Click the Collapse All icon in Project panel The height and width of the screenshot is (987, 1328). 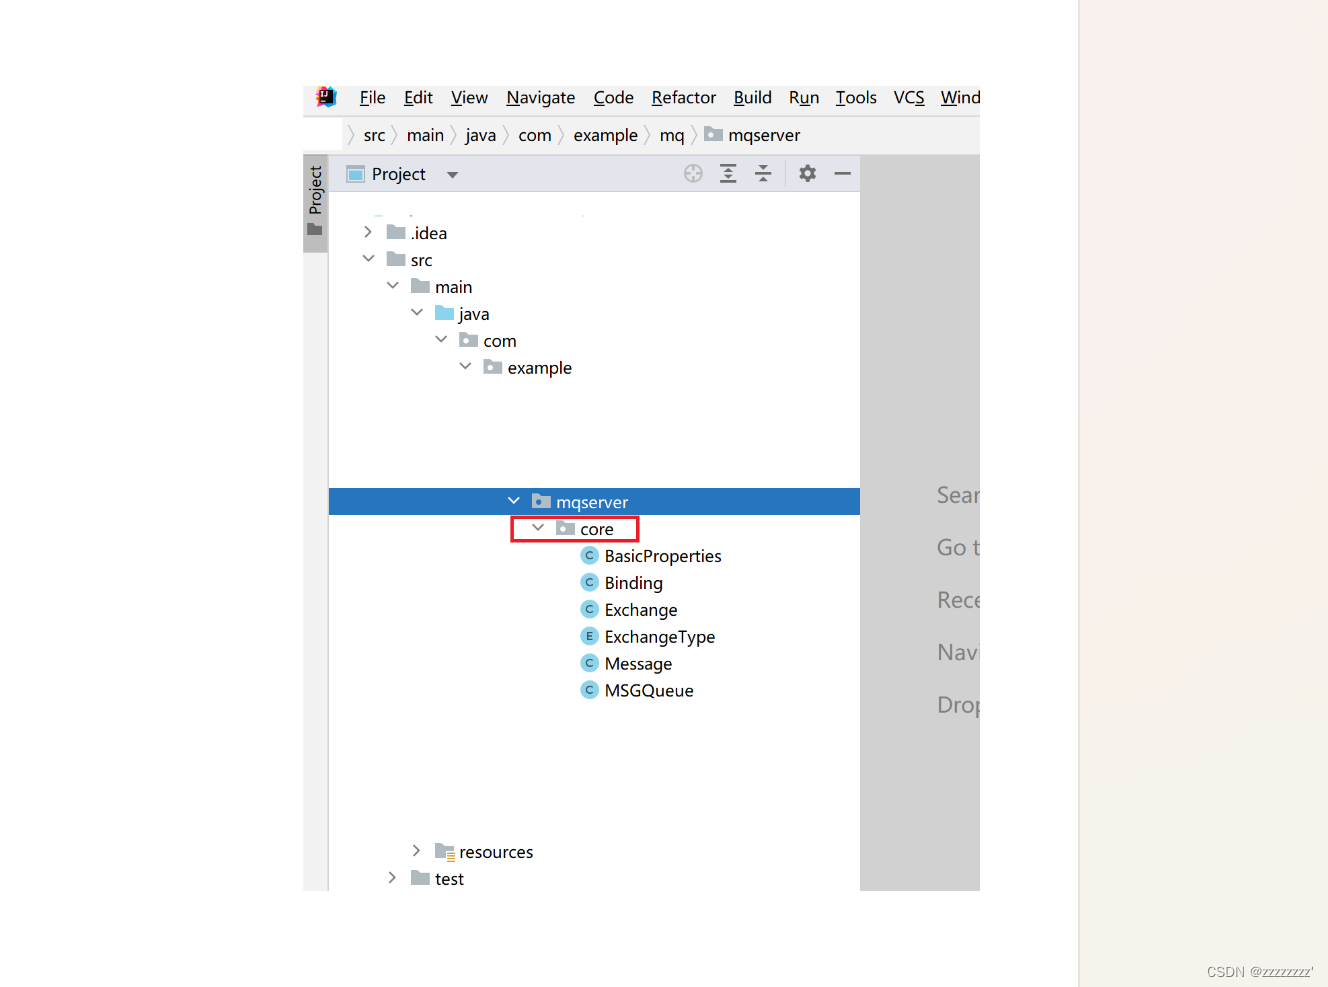coord(763,174)
